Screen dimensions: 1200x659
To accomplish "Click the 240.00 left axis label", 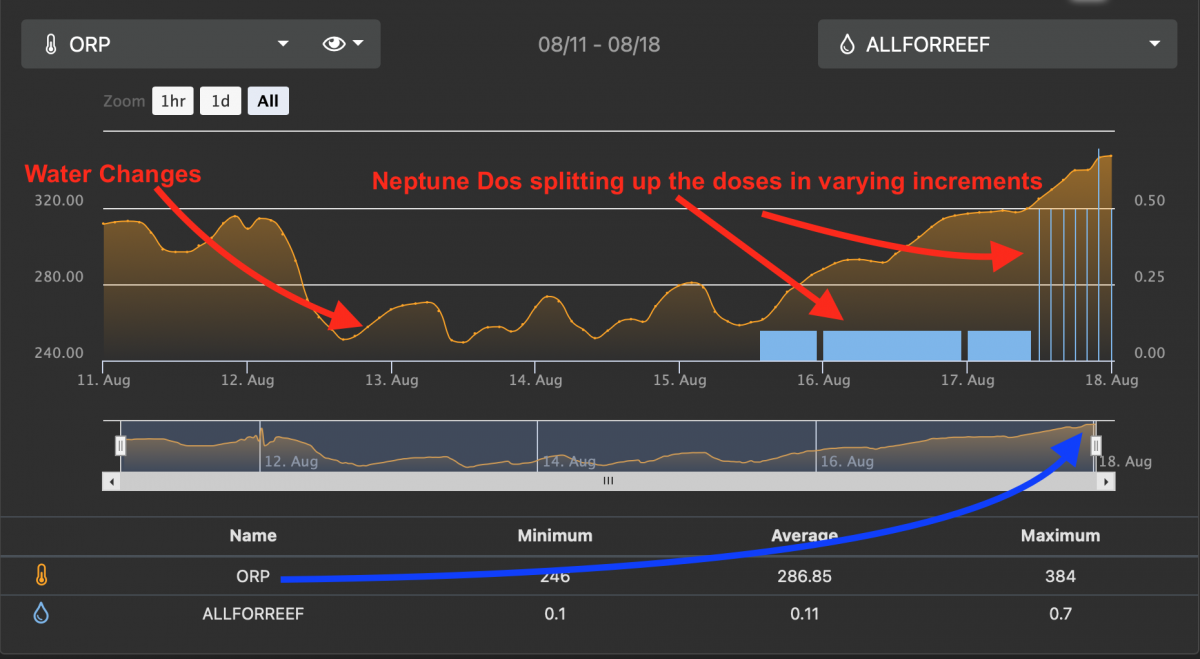I will [x=60, y=353].
